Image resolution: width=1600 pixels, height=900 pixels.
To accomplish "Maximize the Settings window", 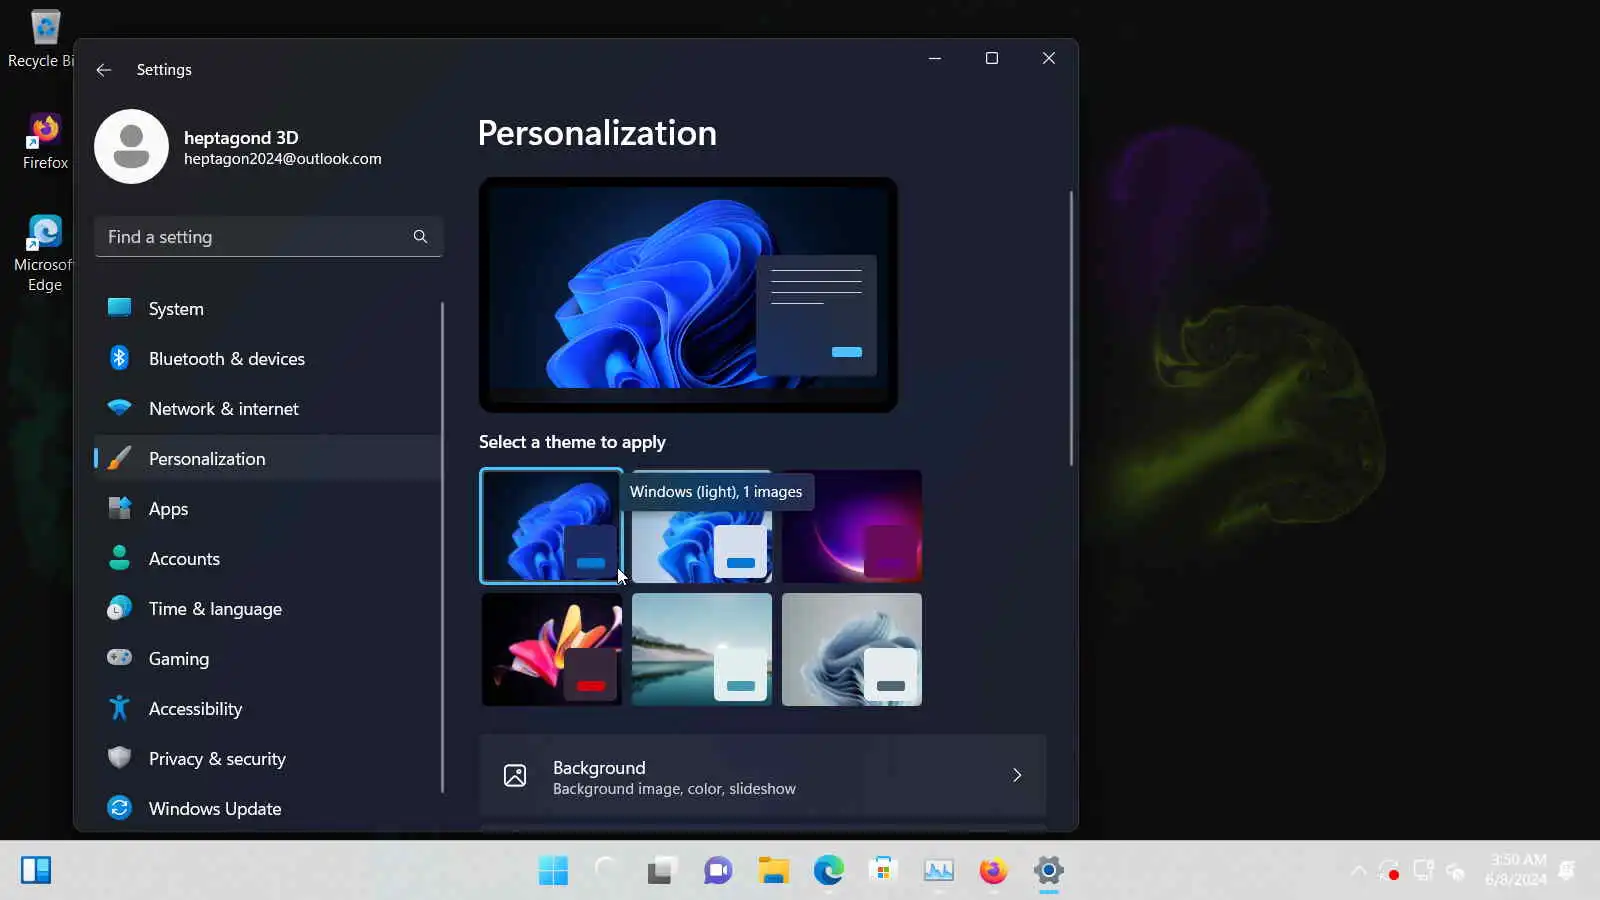I will [992, 58].
